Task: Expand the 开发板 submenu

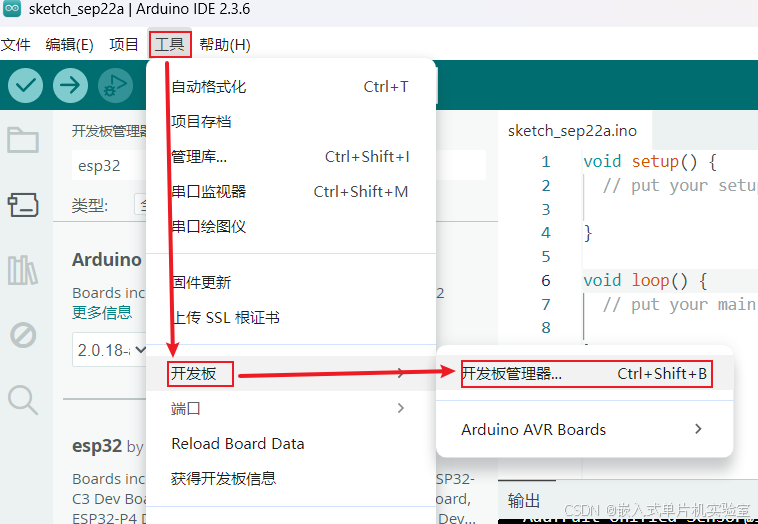Action: click(291, 374)
